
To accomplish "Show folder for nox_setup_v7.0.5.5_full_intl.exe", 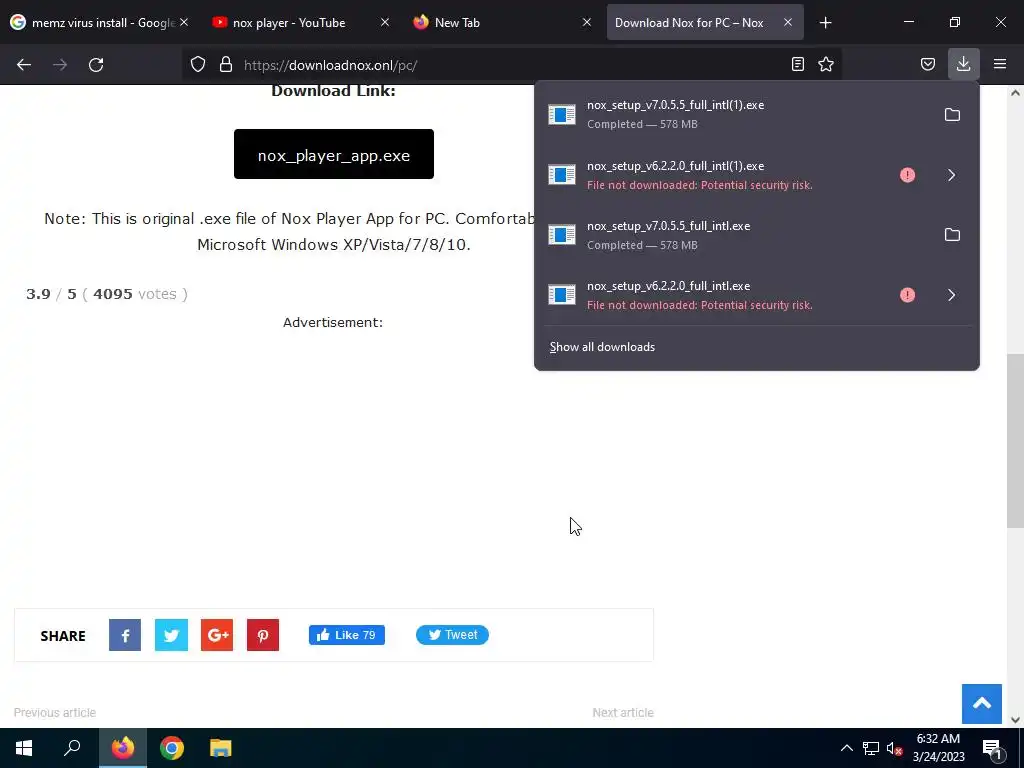I will (952, 234).
